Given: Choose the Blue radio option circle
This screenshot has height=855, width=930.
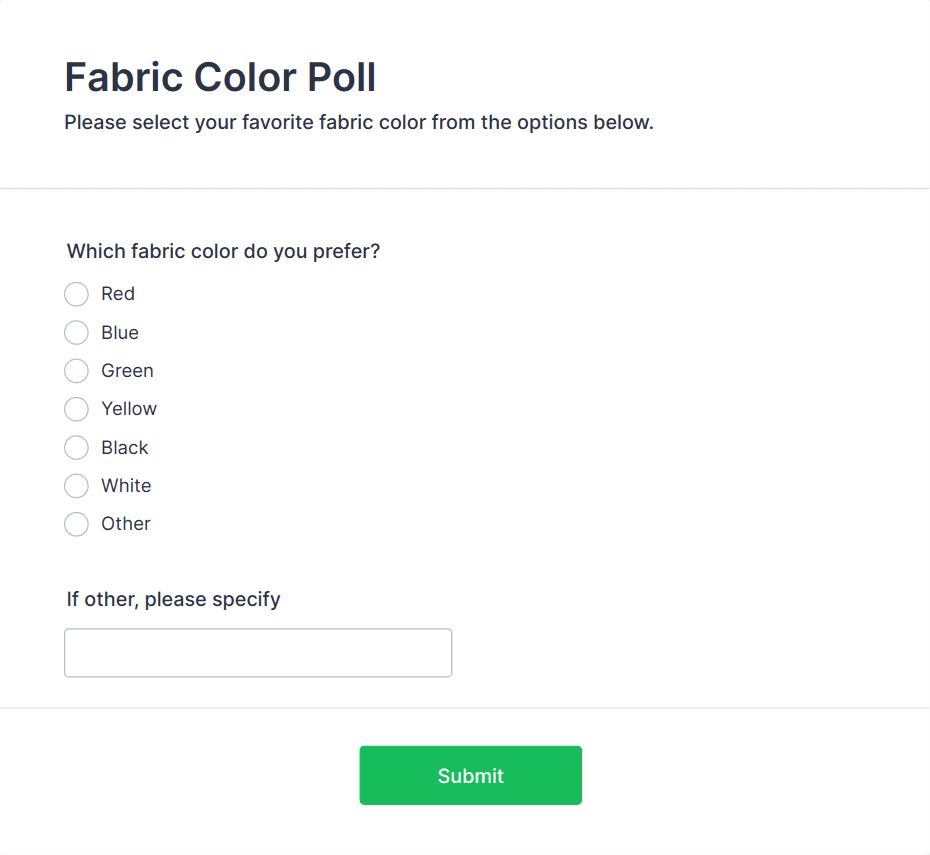Looking at the screenshot, I should 76,332.
